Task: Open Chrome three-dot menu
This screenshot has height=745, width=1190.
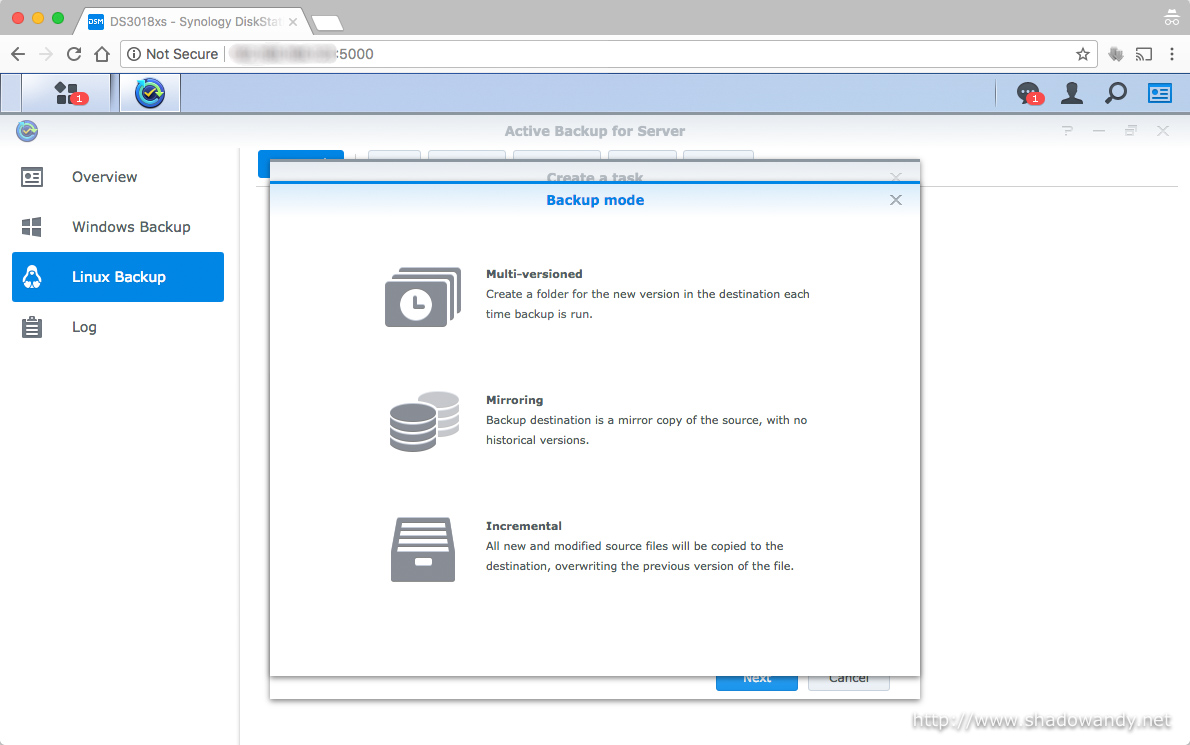Action: tap(1172, 54)
